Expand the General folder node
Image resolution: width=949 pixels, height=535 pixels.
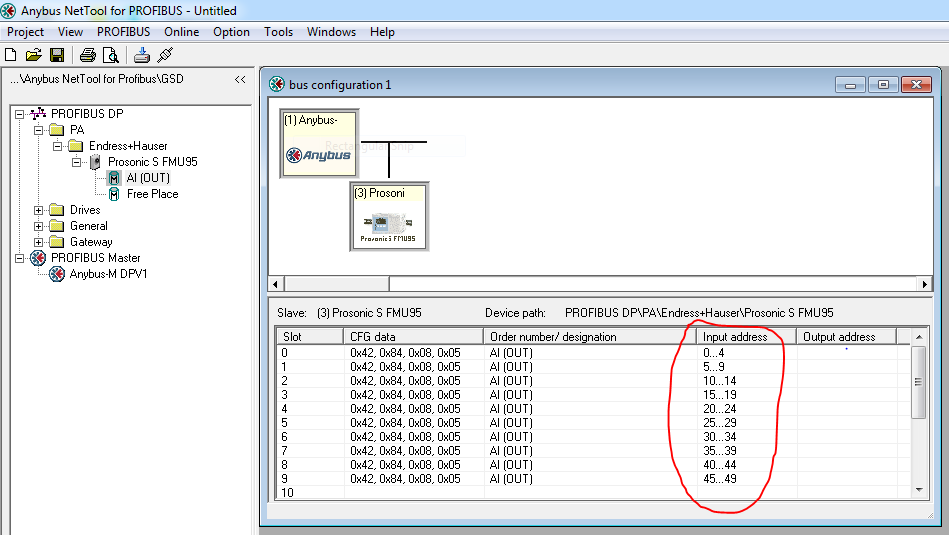coord(38,226)
